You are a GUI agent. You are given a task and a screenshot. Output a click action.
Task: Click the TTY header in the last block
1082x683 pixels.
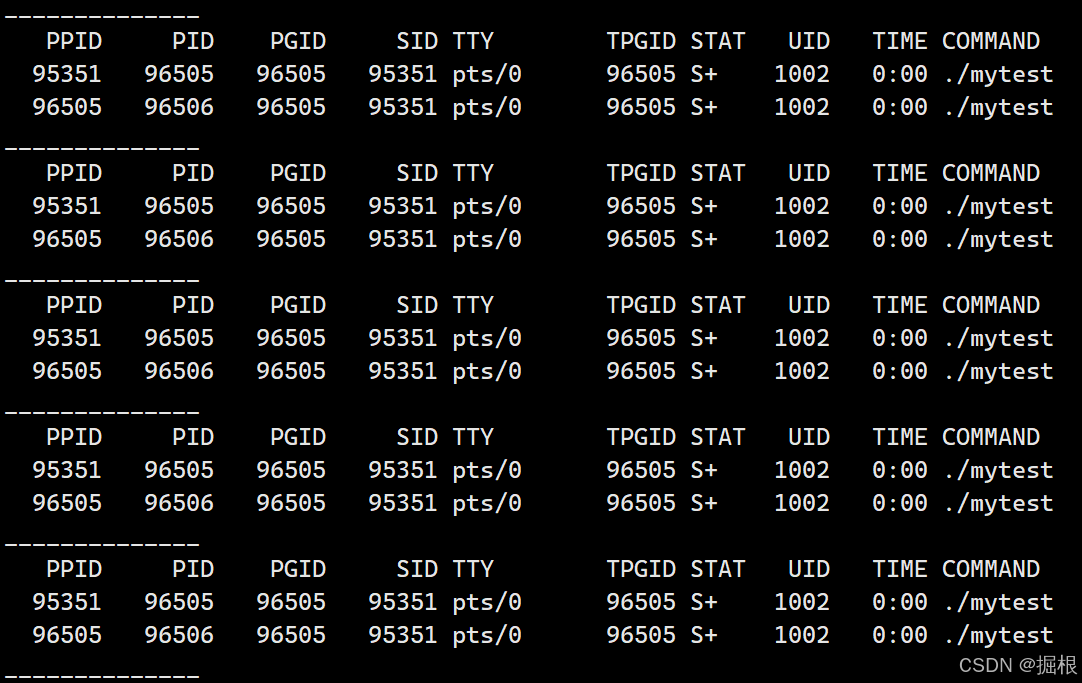[473, 568]
